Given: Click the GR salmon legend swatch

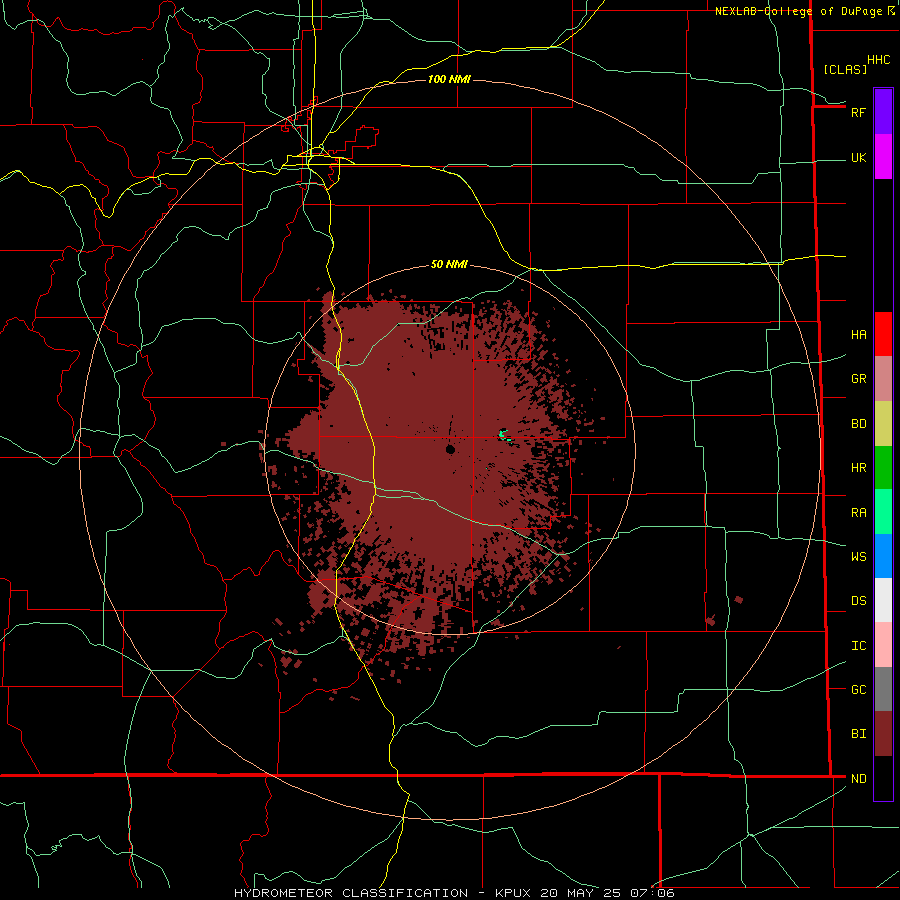Looking at the screenshot, I should tap(883, 379).
